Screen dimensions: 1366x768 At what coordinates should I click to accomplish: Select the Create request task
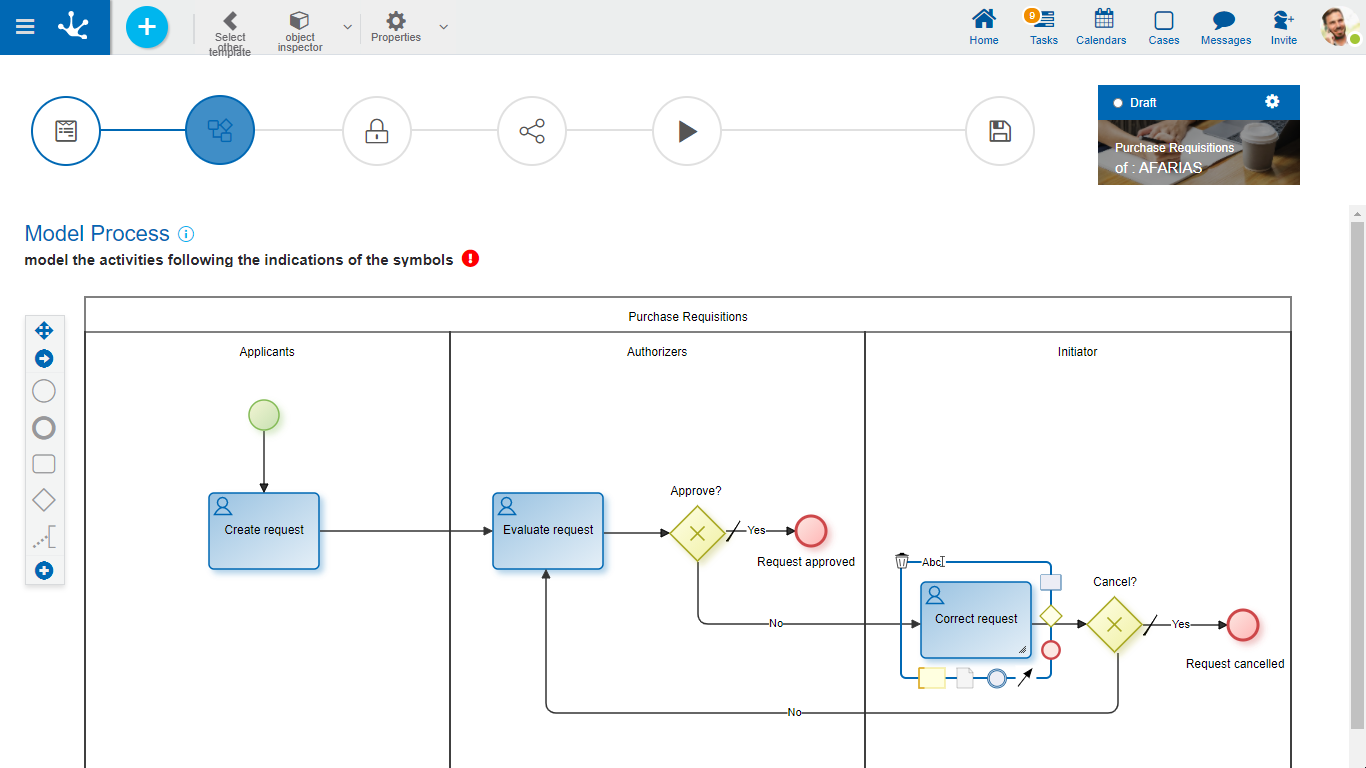[x=264, y=531]
